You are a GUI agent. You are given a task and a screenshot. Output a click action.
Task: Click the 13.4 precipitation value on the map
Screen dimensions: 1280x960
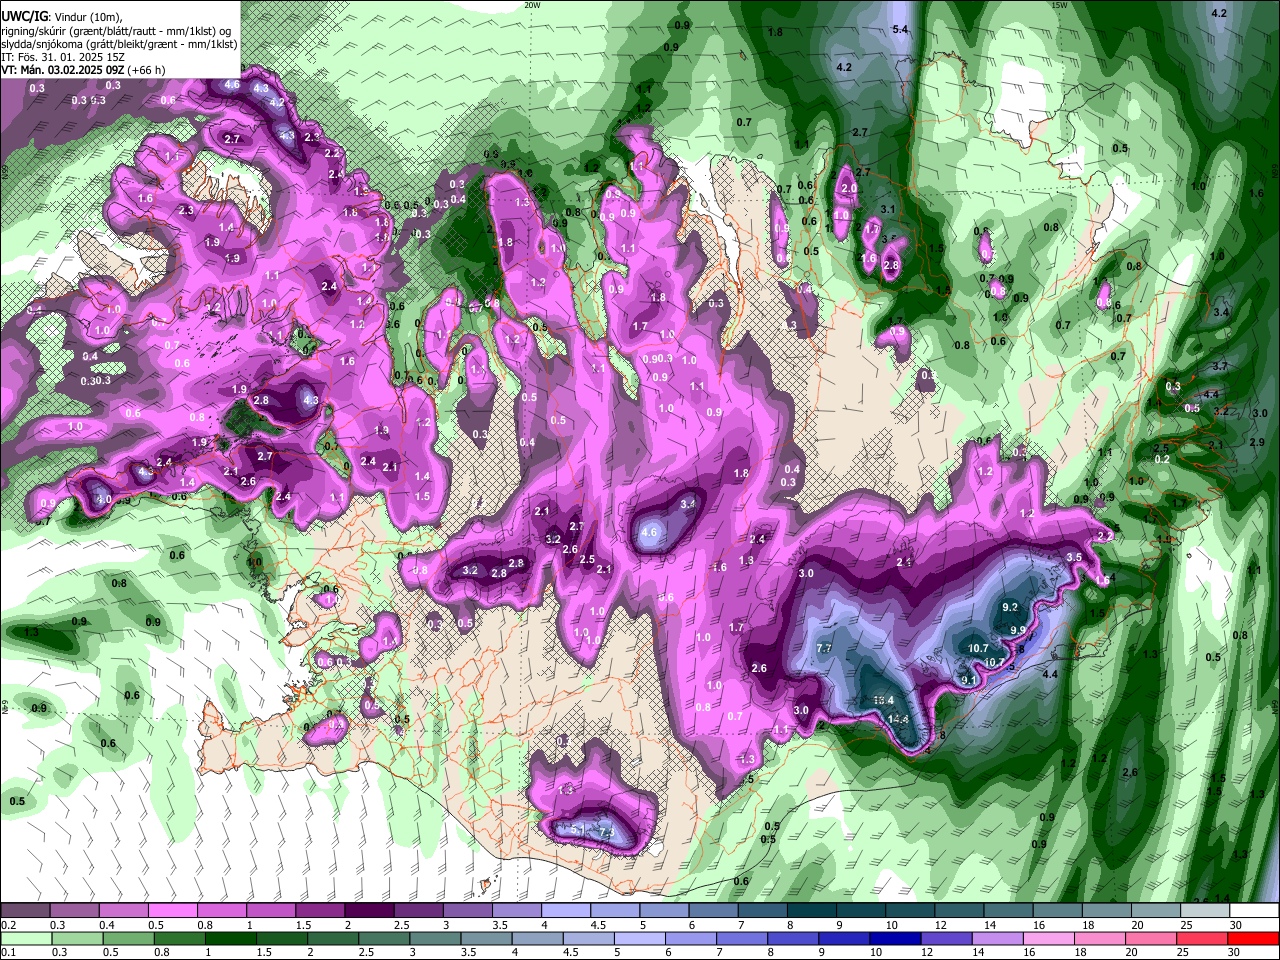(x=883, y=701)
